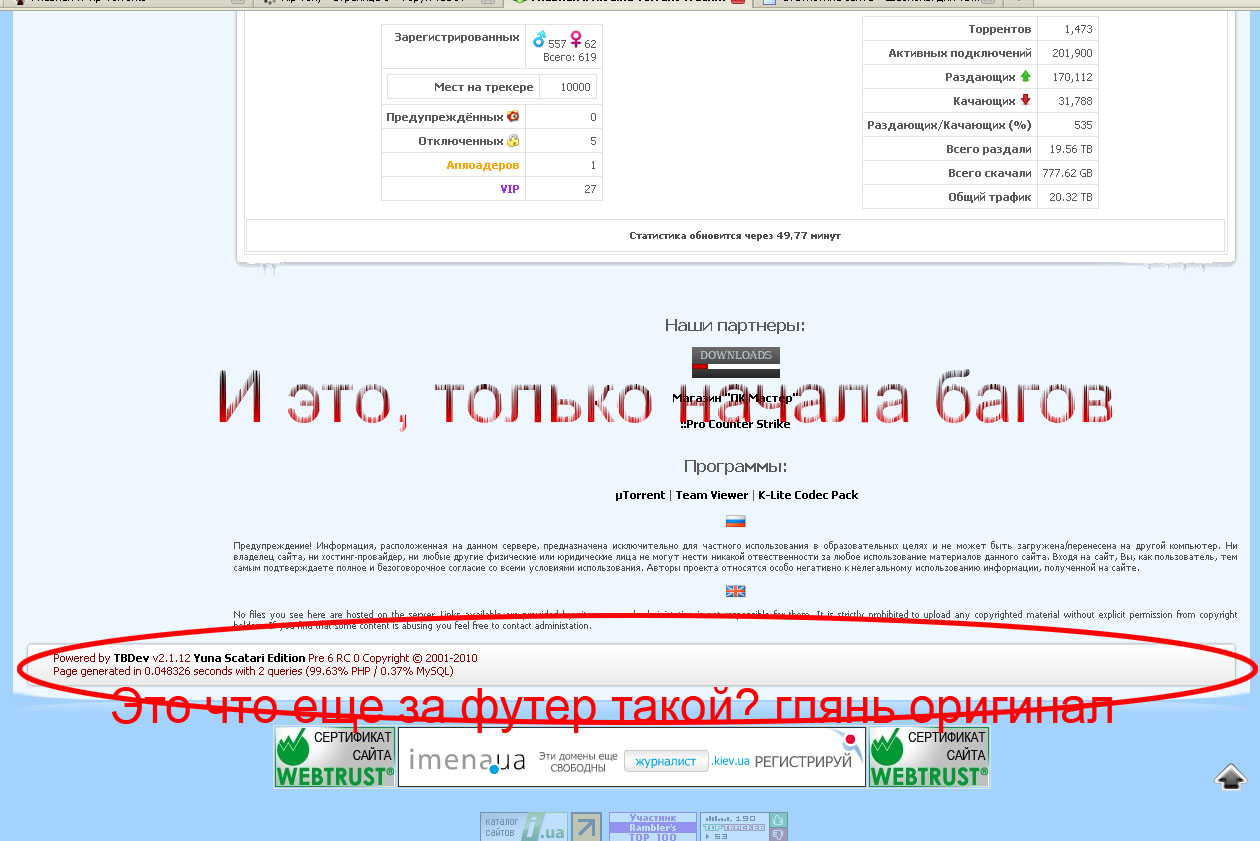The height and width of the screenshot is (841, 1260).
Task: Click the lock icon beside Отключенных
Action: tap(513, 141)
